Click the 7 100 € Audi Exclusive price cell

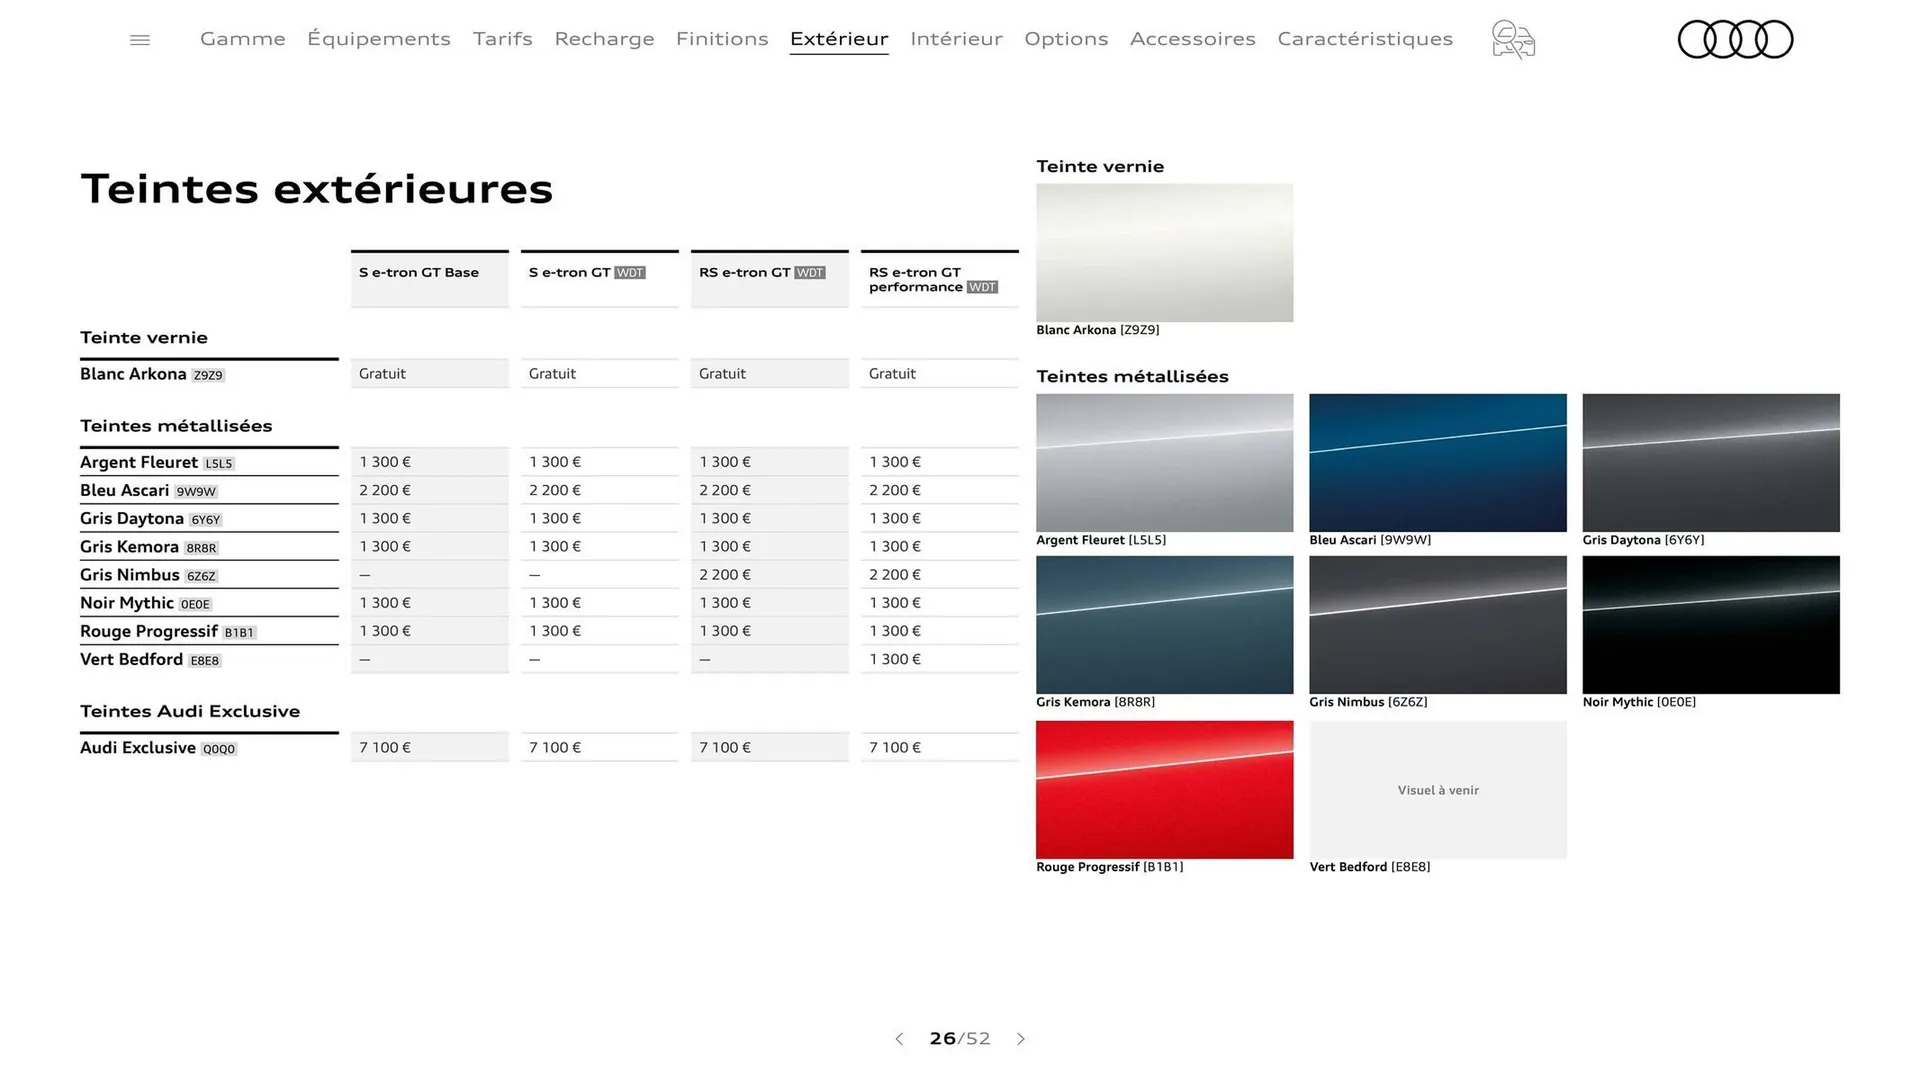(429, 747)
